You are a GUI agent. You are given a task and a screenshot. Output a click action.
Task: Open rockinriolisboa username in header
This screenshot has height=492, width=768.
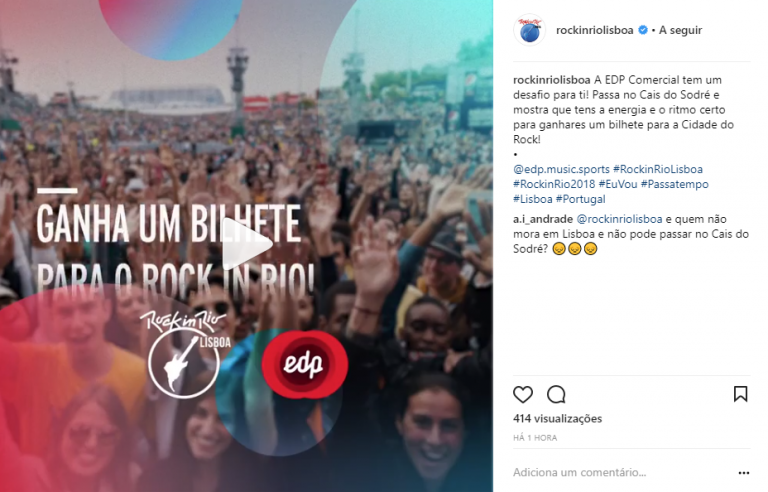coord(595,30)
